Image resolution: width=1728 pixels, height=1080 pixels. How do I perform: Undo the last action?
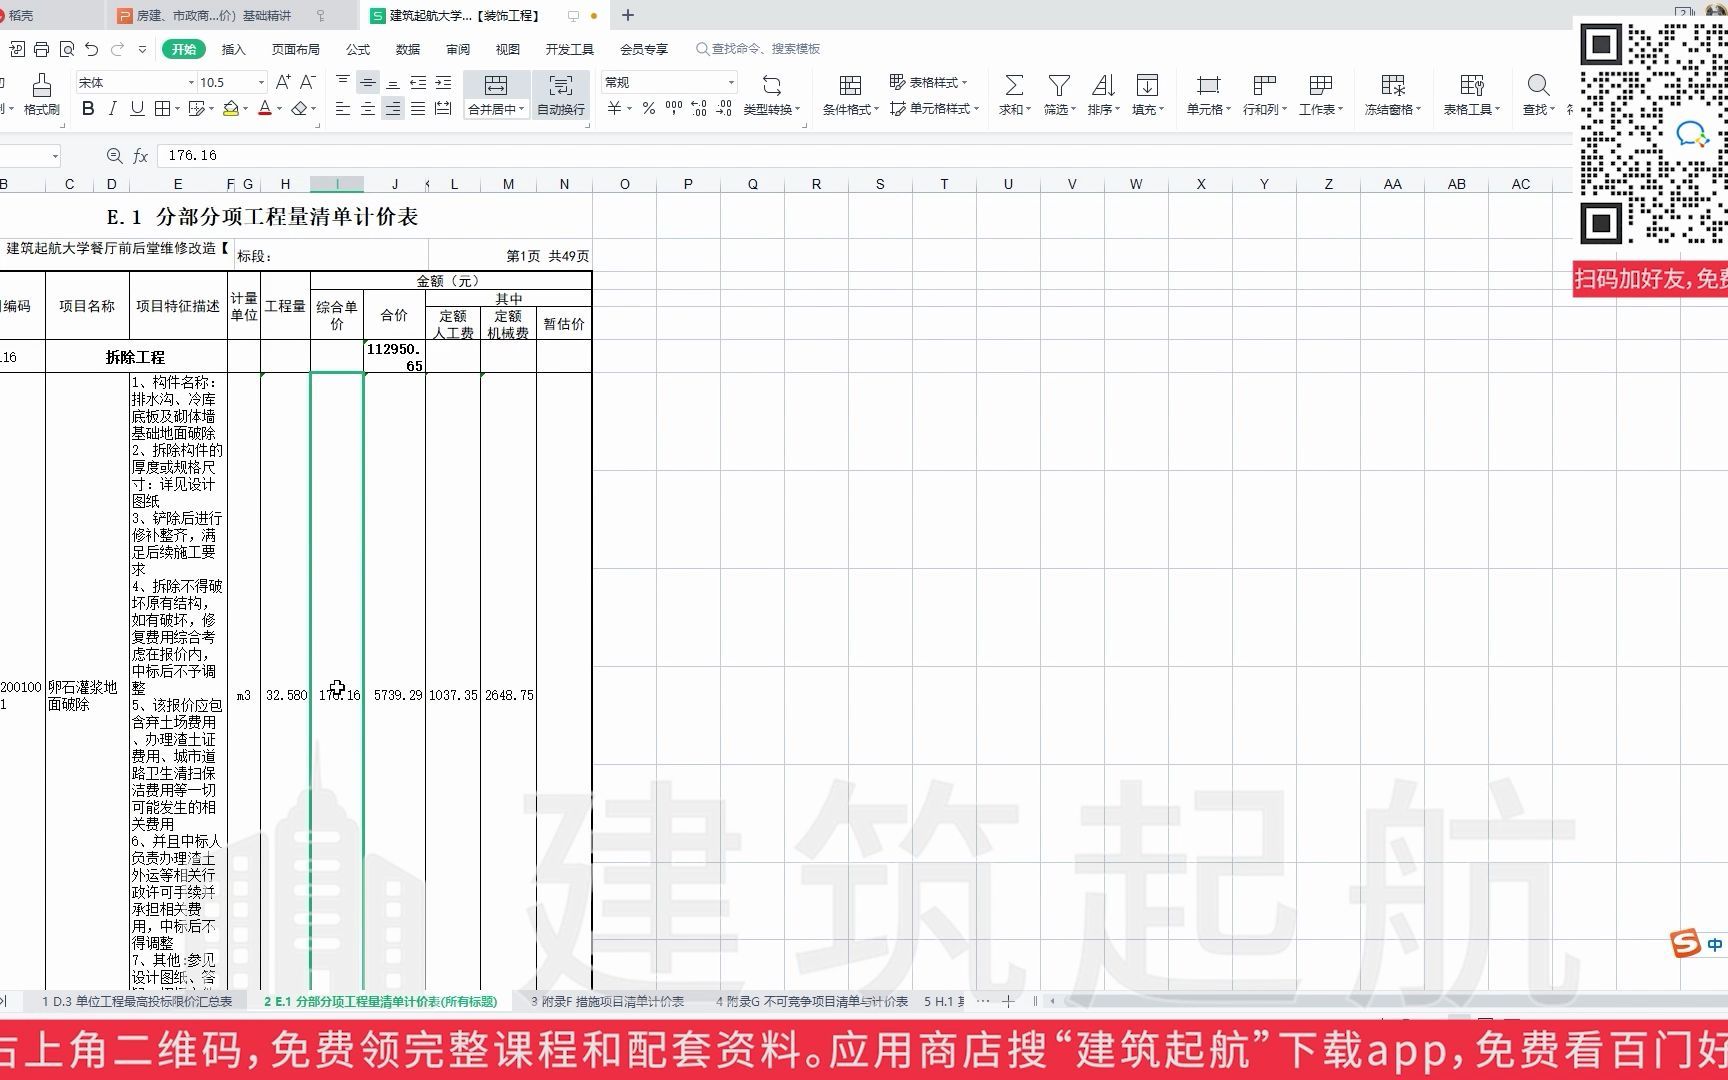92,49
